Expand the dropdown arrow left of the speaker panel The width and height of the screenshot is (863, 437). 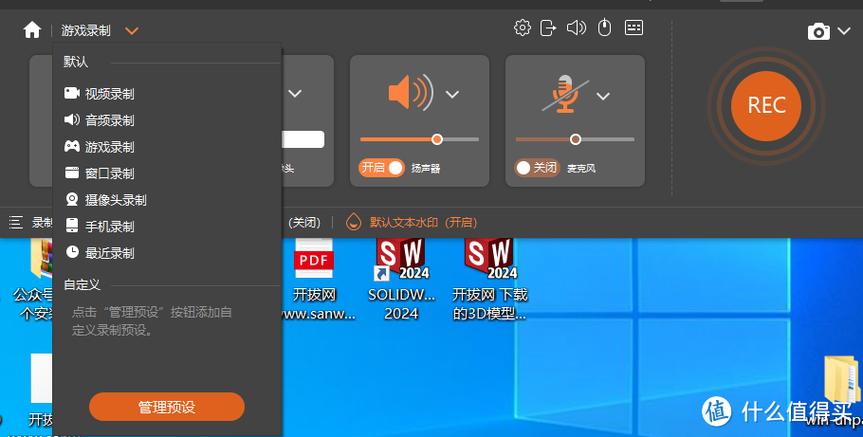click(295, 94)
